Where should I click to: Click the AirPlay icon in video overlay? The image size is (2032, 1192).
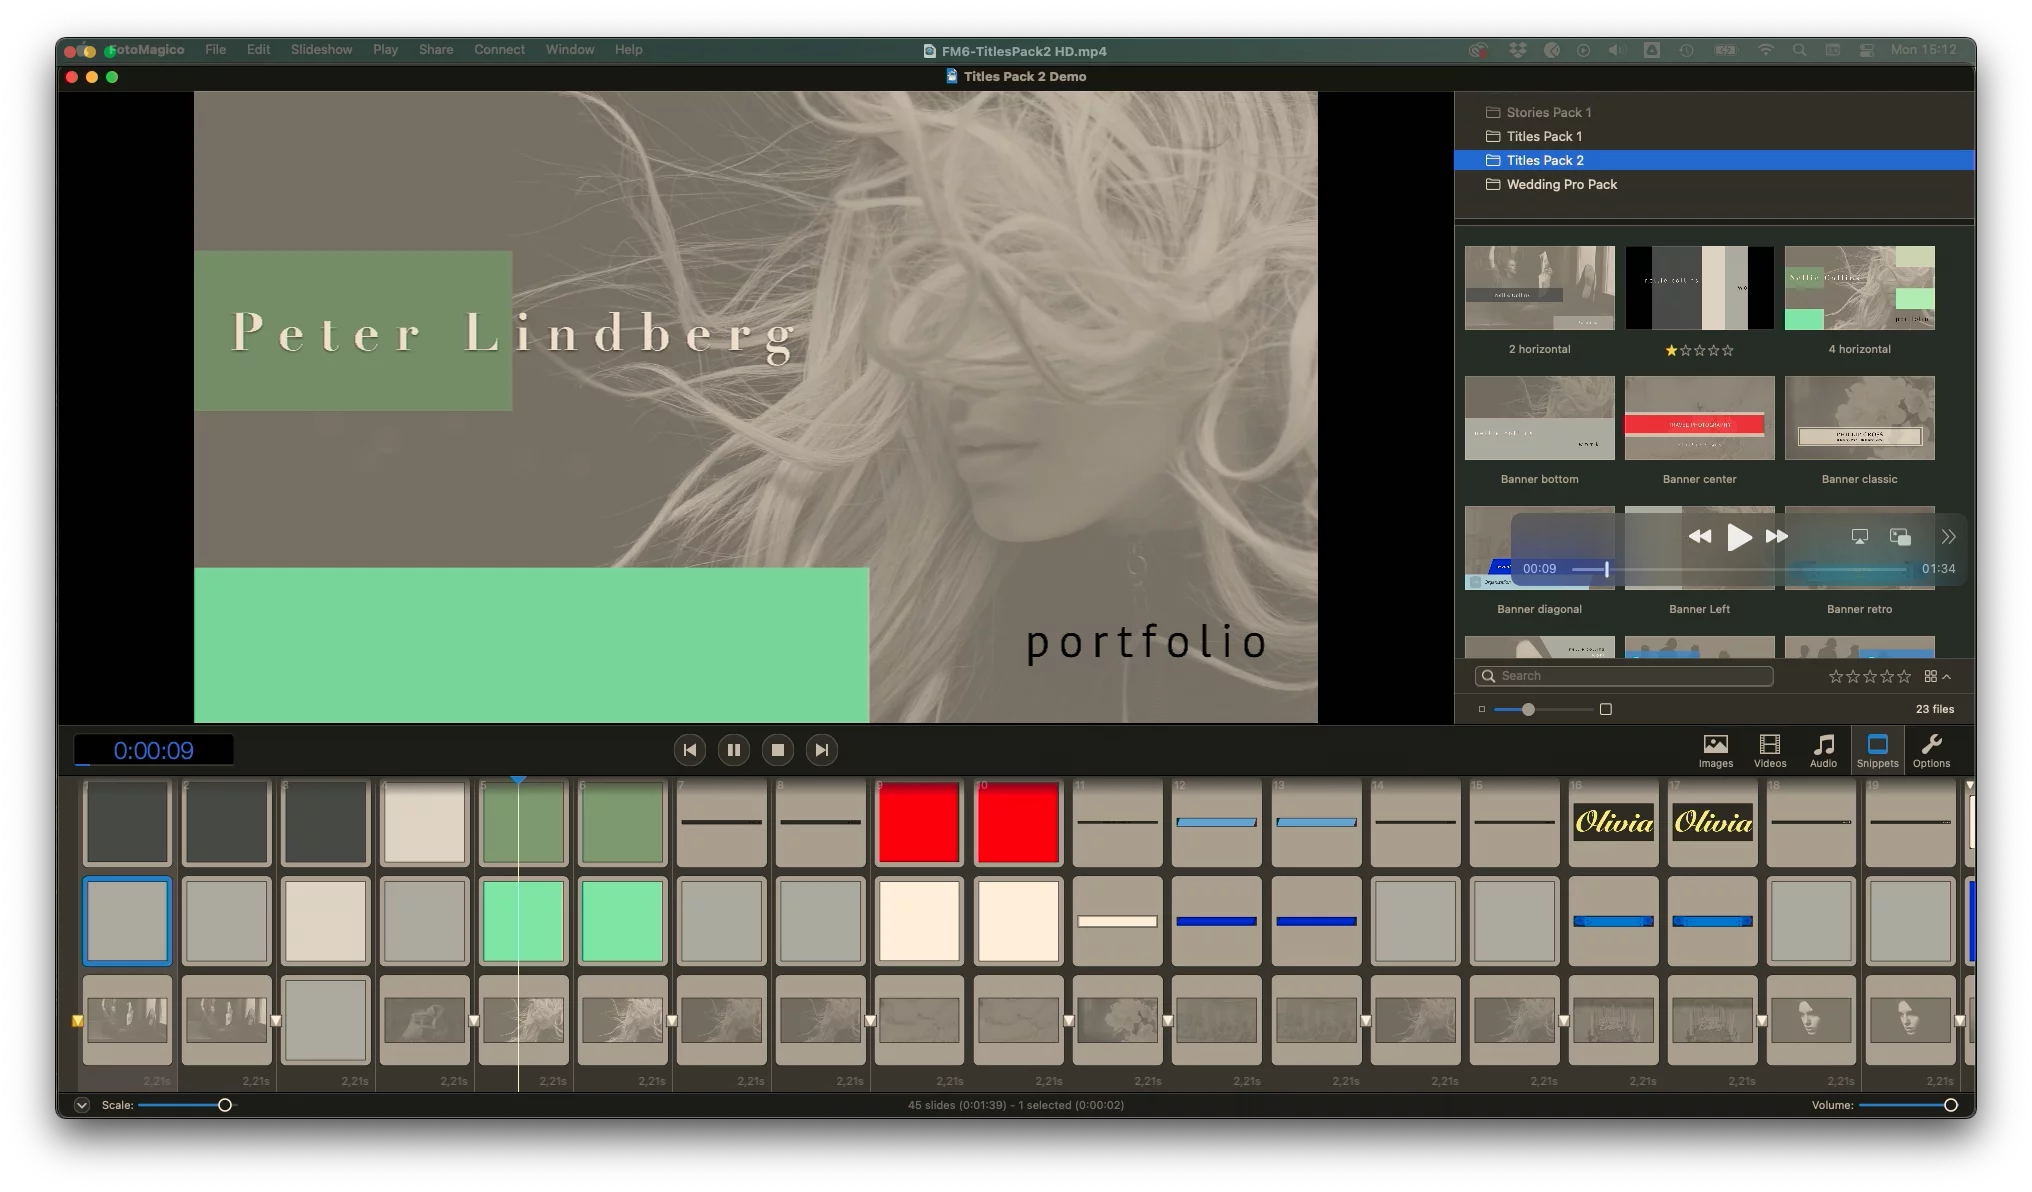click(x=1859, y=537)
